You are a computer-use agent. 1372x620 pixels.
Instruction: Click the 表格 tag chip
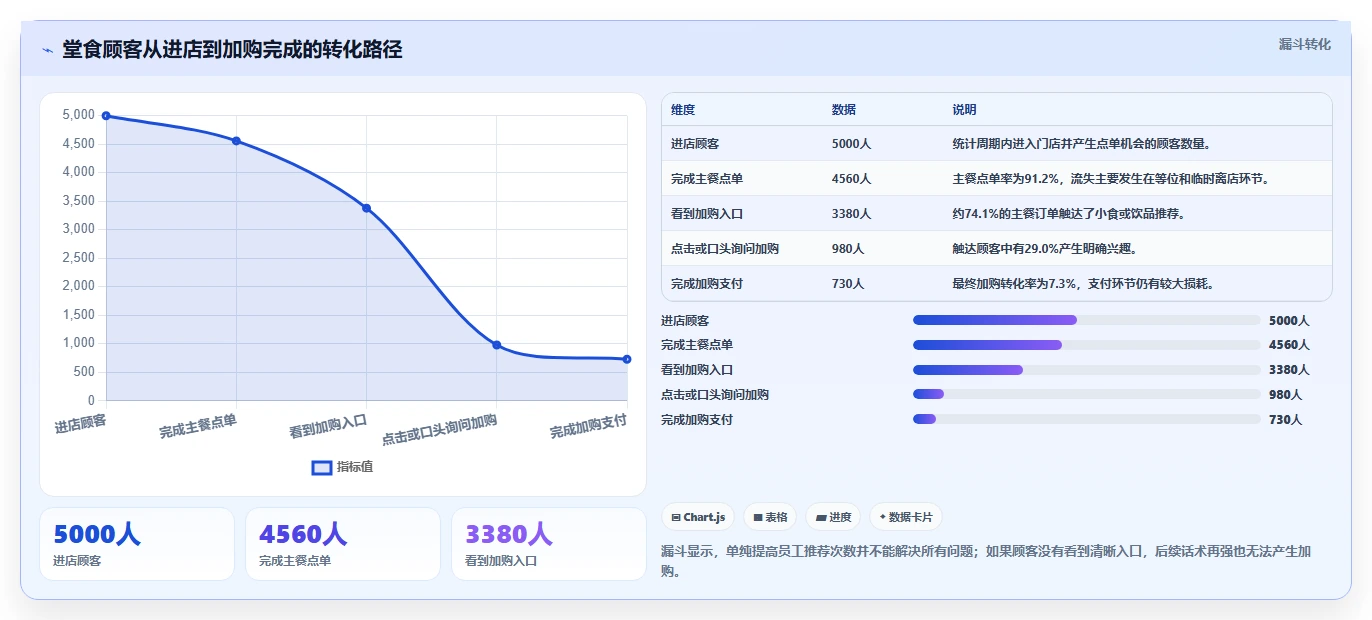[x=770, y=517]
